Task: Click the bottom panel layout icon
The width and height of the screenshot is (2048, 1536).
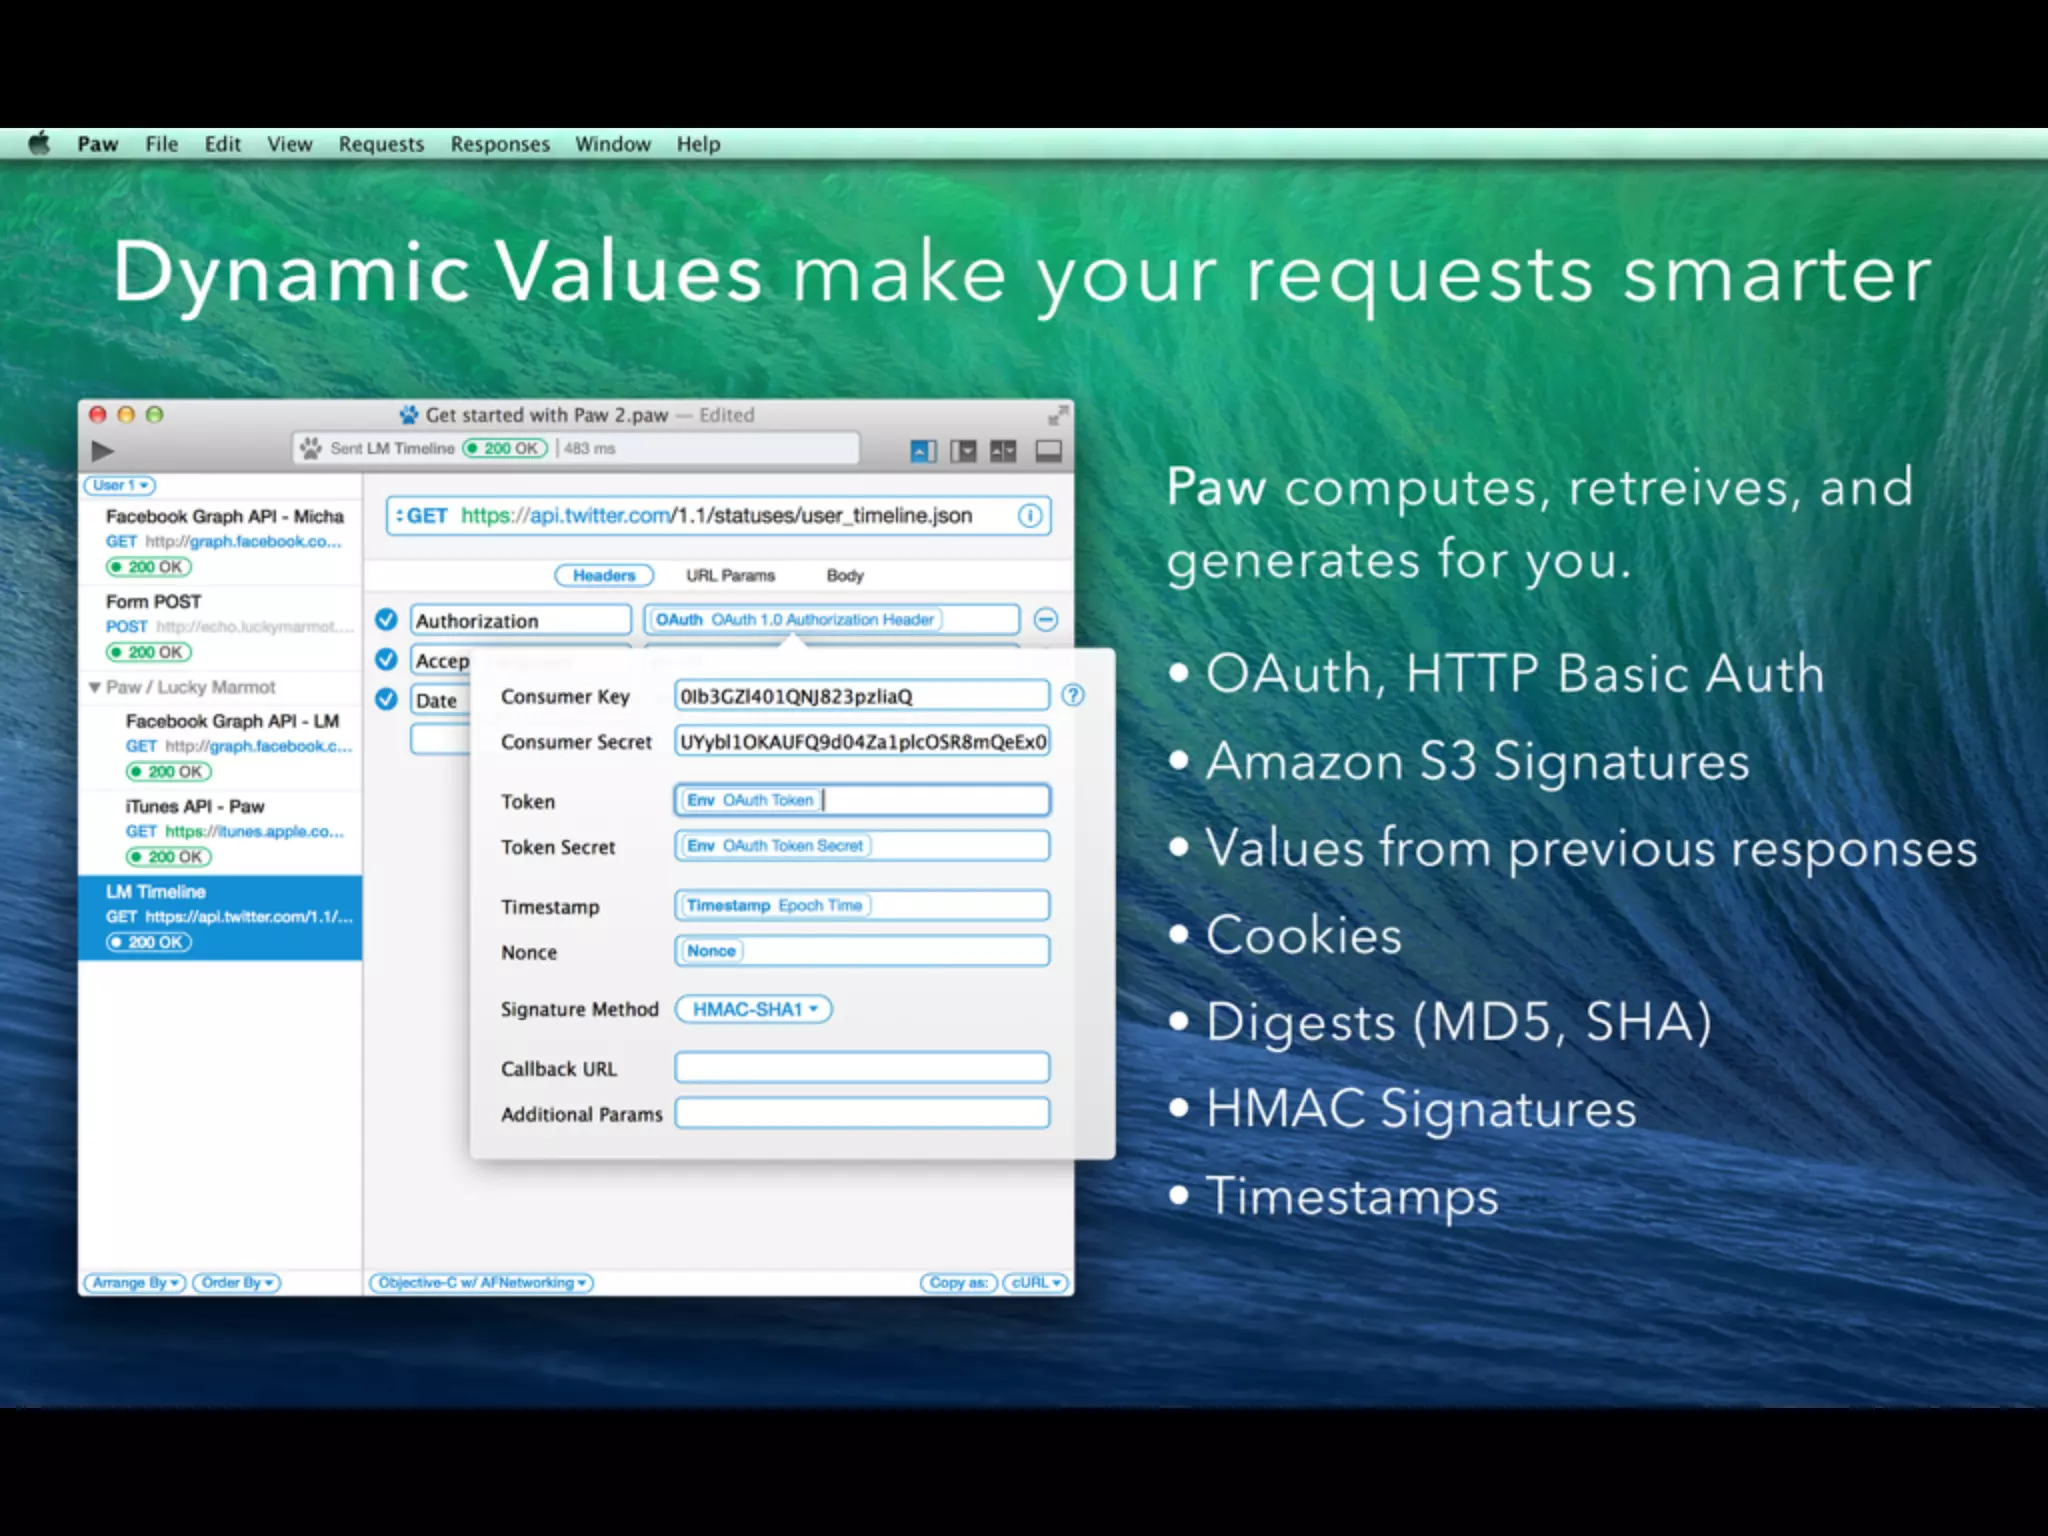Action: tap(1048, 451)
